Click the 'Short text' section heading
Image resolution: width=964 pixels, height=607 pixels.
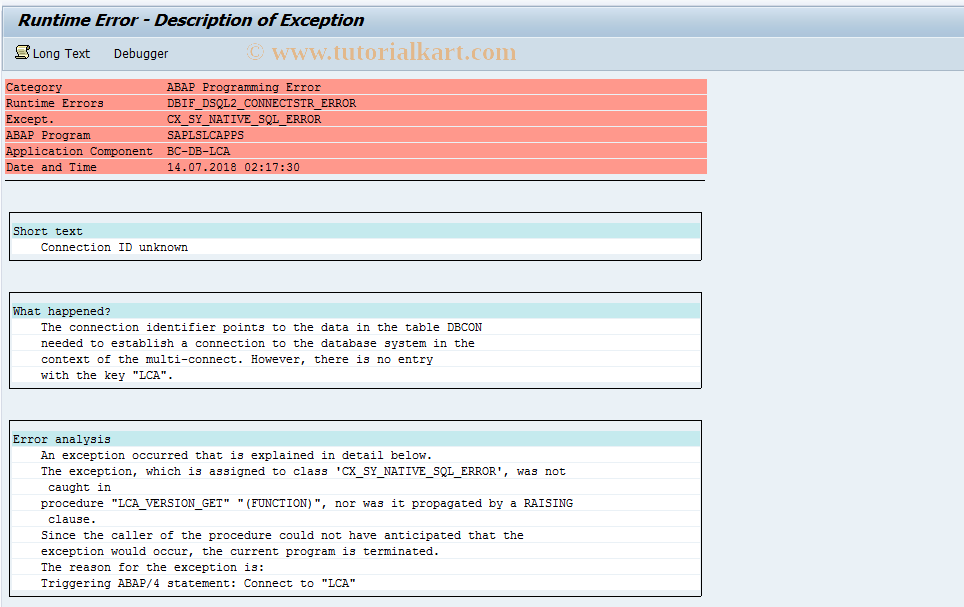(48, 231)
